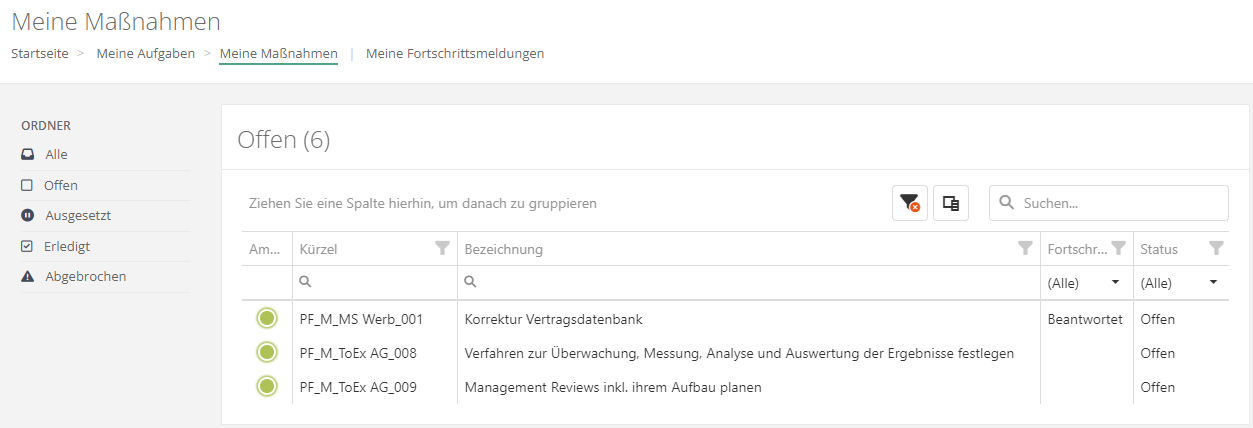Open the Status (Alle) filter dropdown

1180,283
